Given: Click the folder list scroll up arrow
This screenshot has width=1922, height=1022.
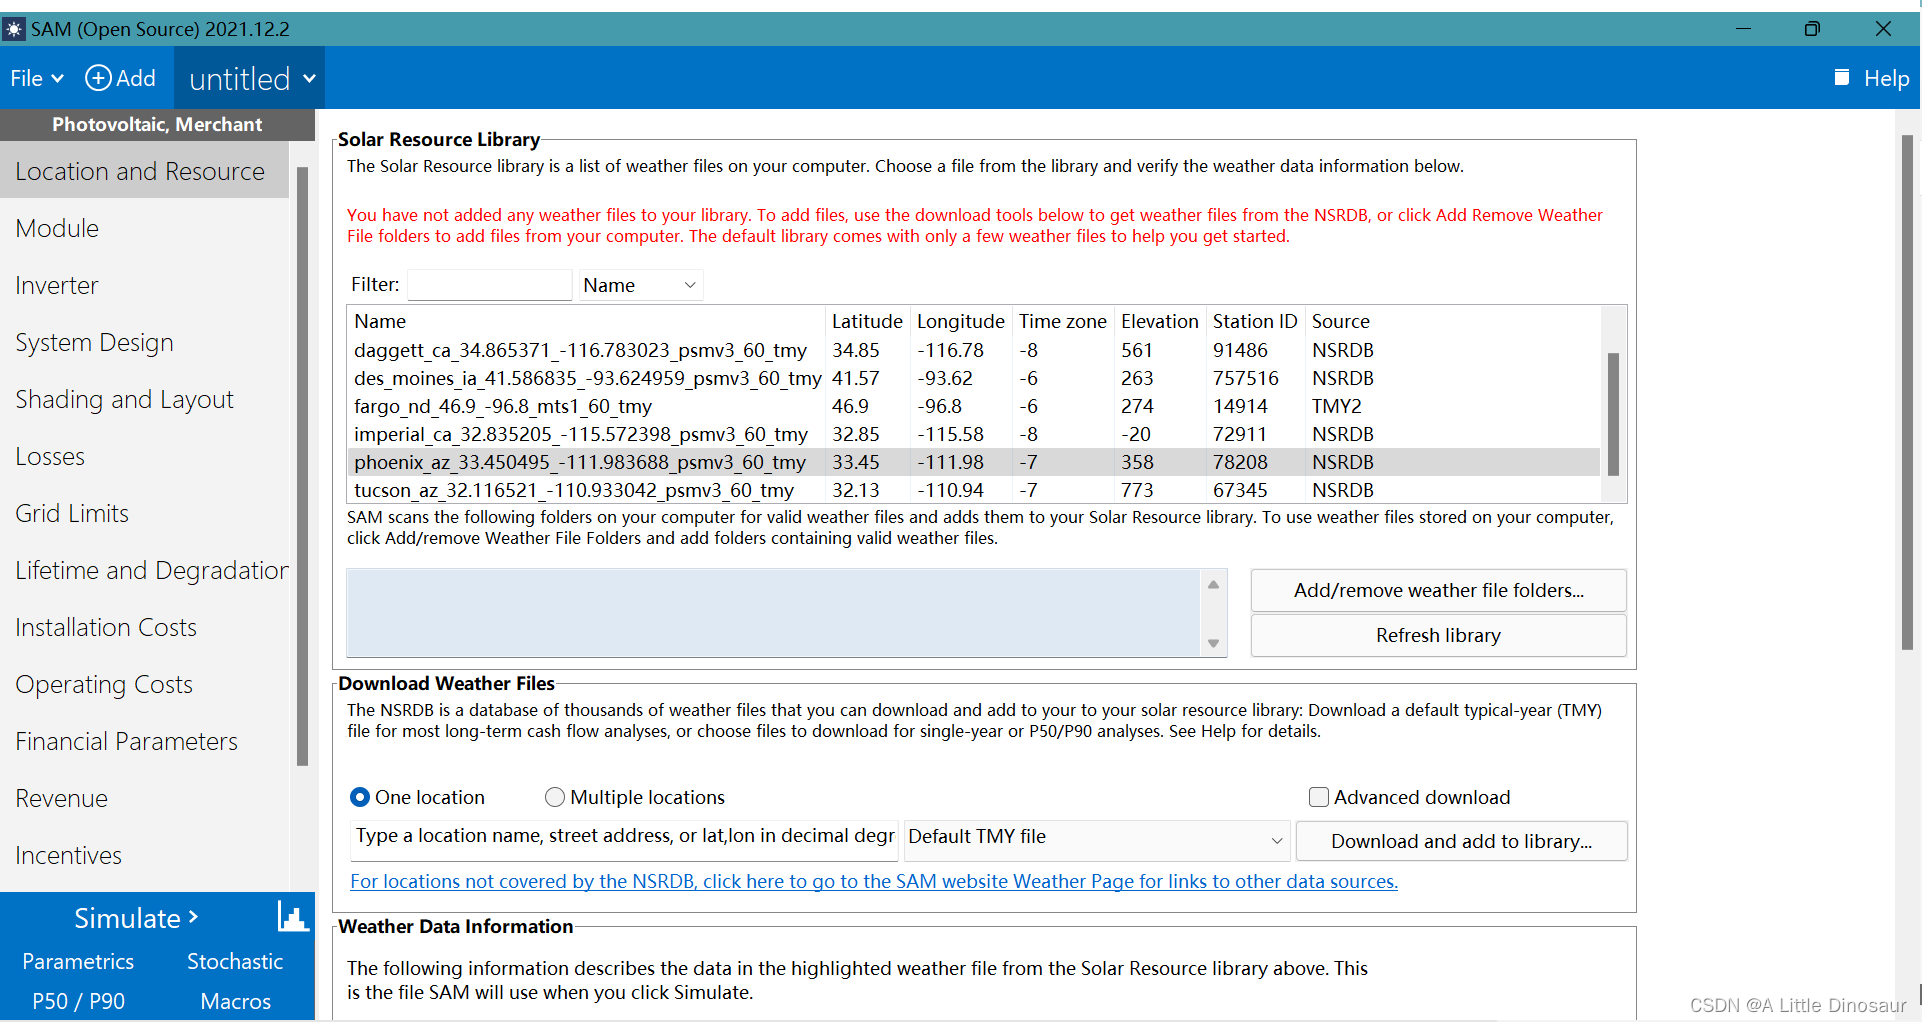Looking at the screenshot, I should click(1213, 584).
